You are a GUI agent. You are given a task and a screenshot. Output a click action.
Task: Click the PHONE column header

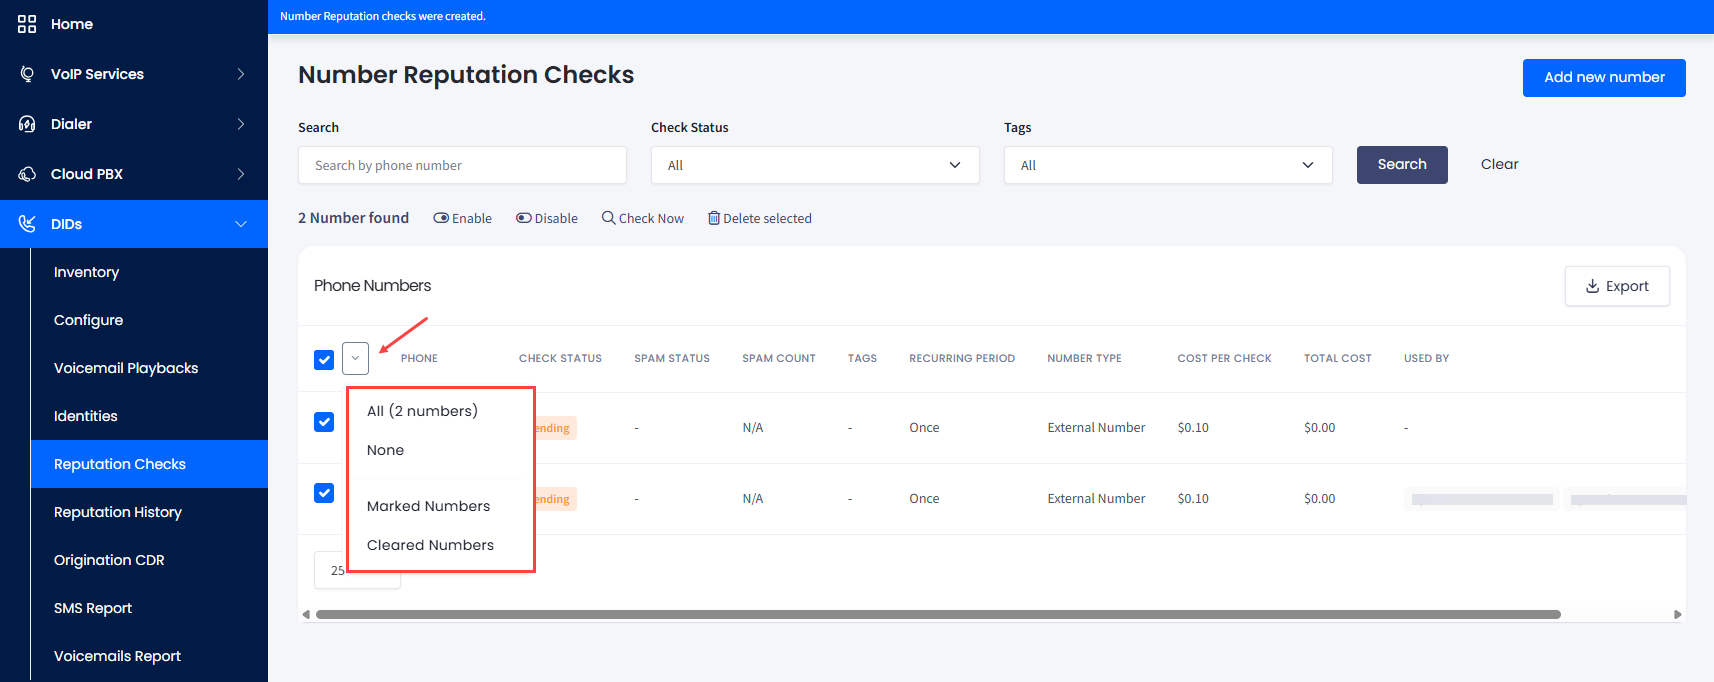click(419, 358)
